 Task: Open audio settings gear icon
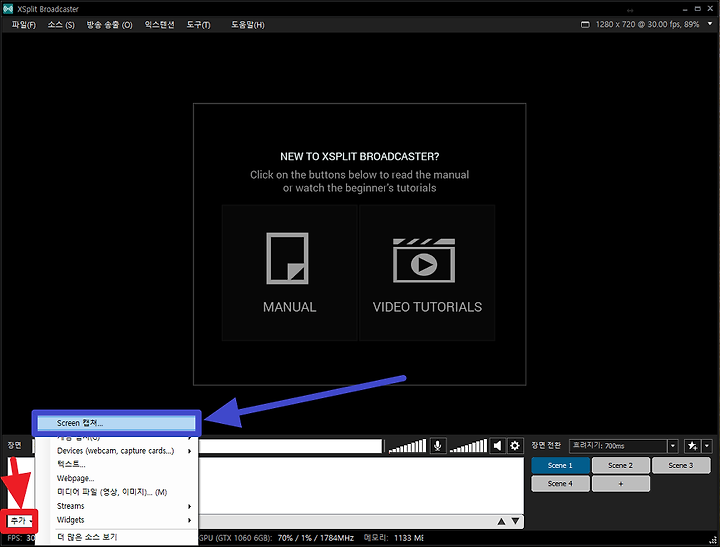515,445
